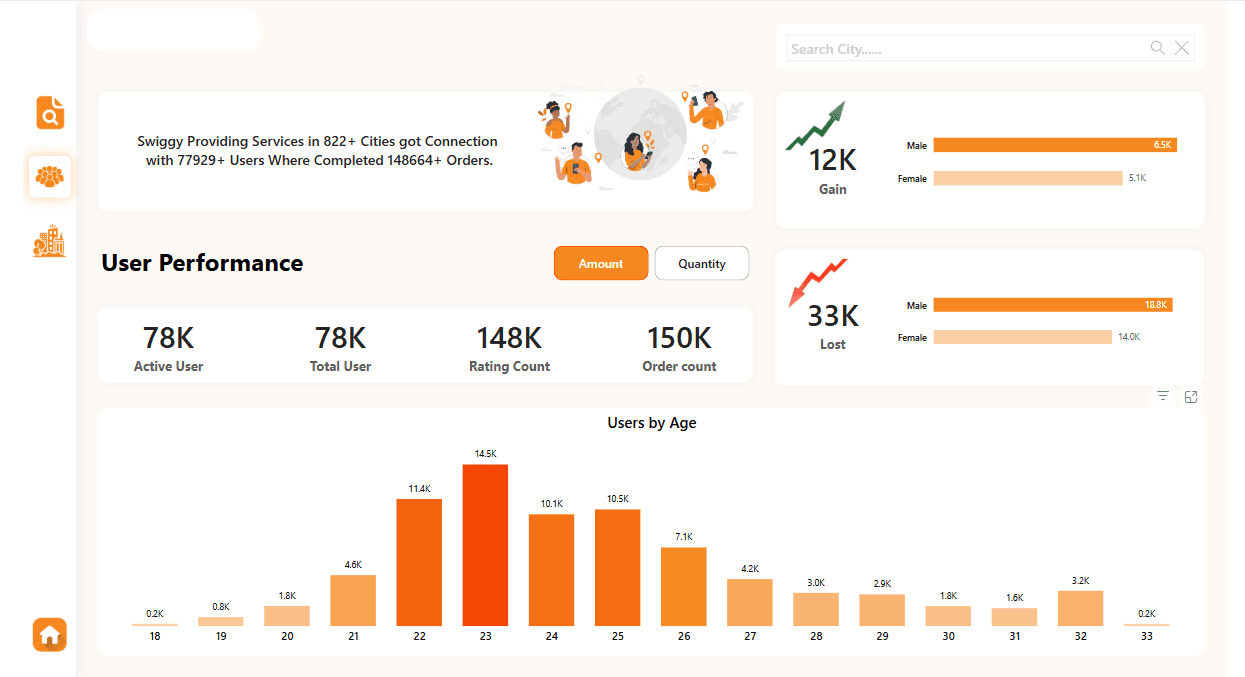This screenshot has height=677, width=1245.
Task: Select the age 22 bar
Action: coord(419,562)
